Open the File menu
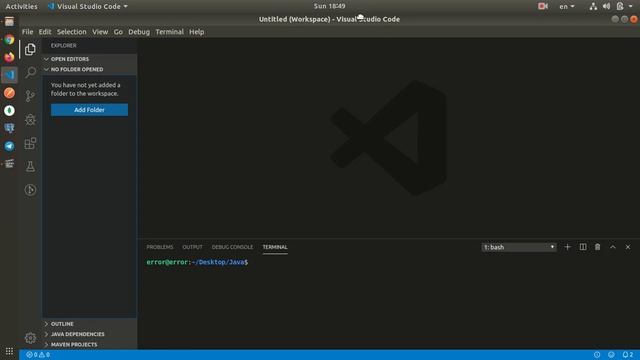The height and width of the screenshot is (360, 640). (27, 32)
